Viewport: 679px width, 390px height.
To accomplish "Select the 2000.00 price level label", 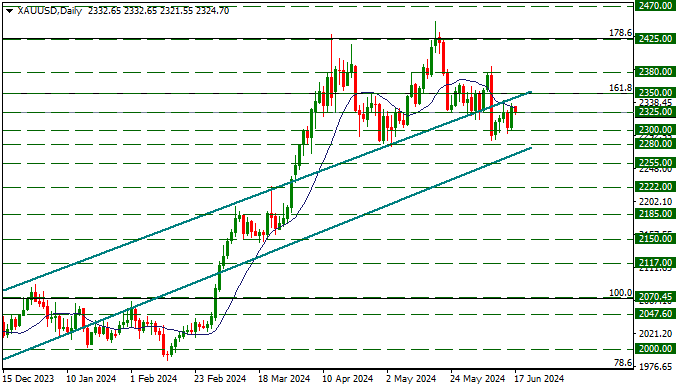I will pos(655,348).
